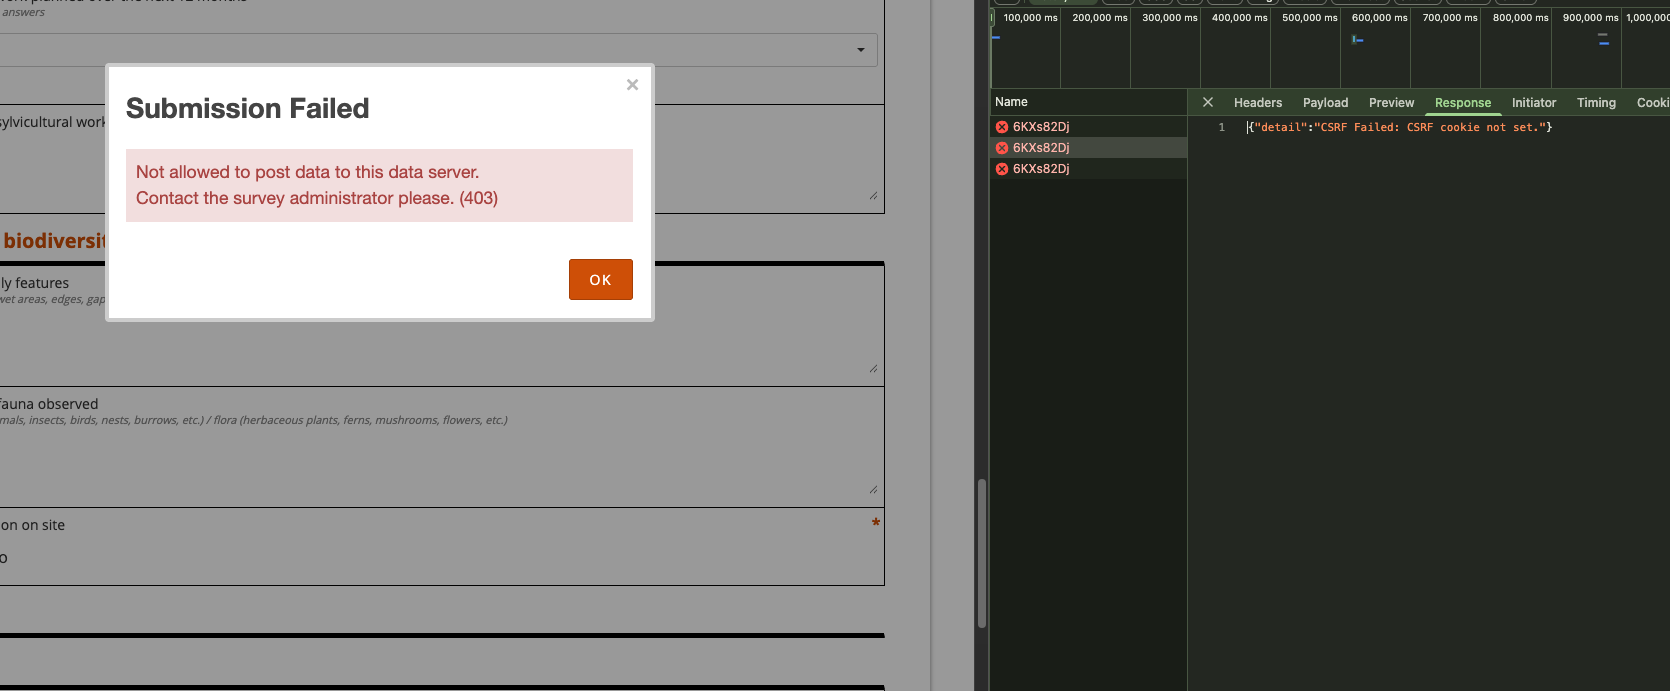Switch to the Headers tab
This screenshot has width=1670, height=691.
tap(1257, 103)
